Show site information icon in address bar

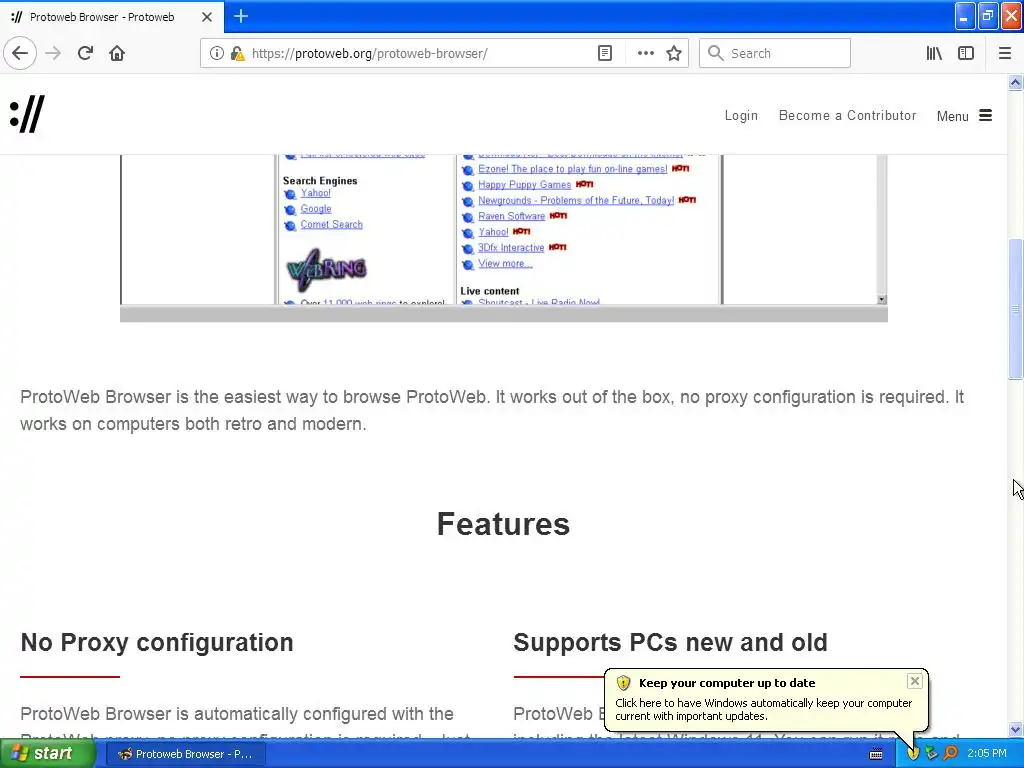216,53
